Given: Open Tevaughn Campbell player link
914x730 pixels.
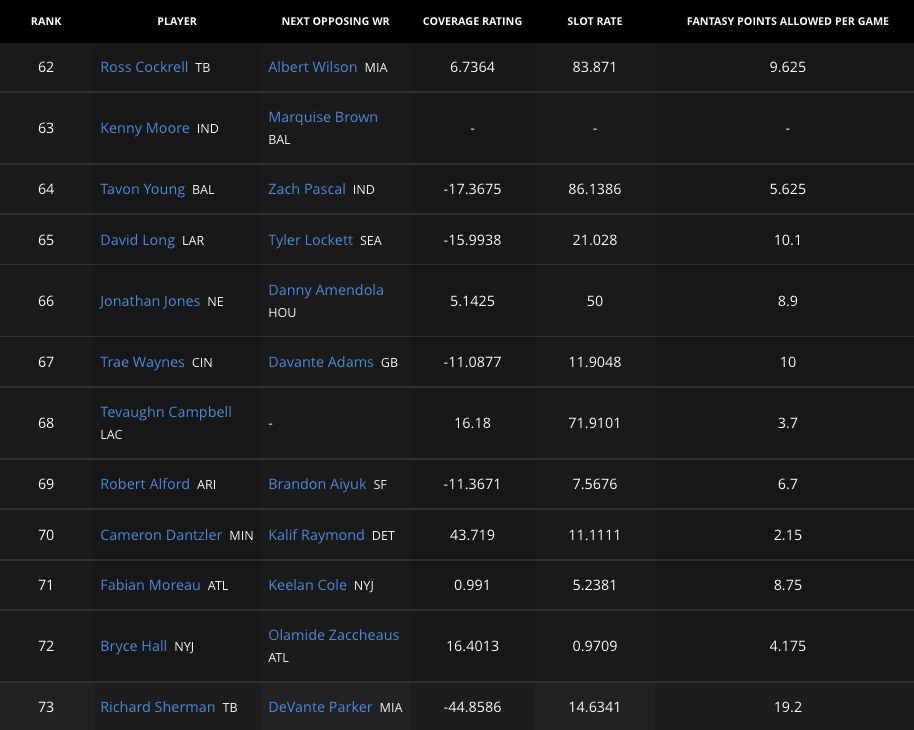Looking at the screenshot, I should click(166, 412).
